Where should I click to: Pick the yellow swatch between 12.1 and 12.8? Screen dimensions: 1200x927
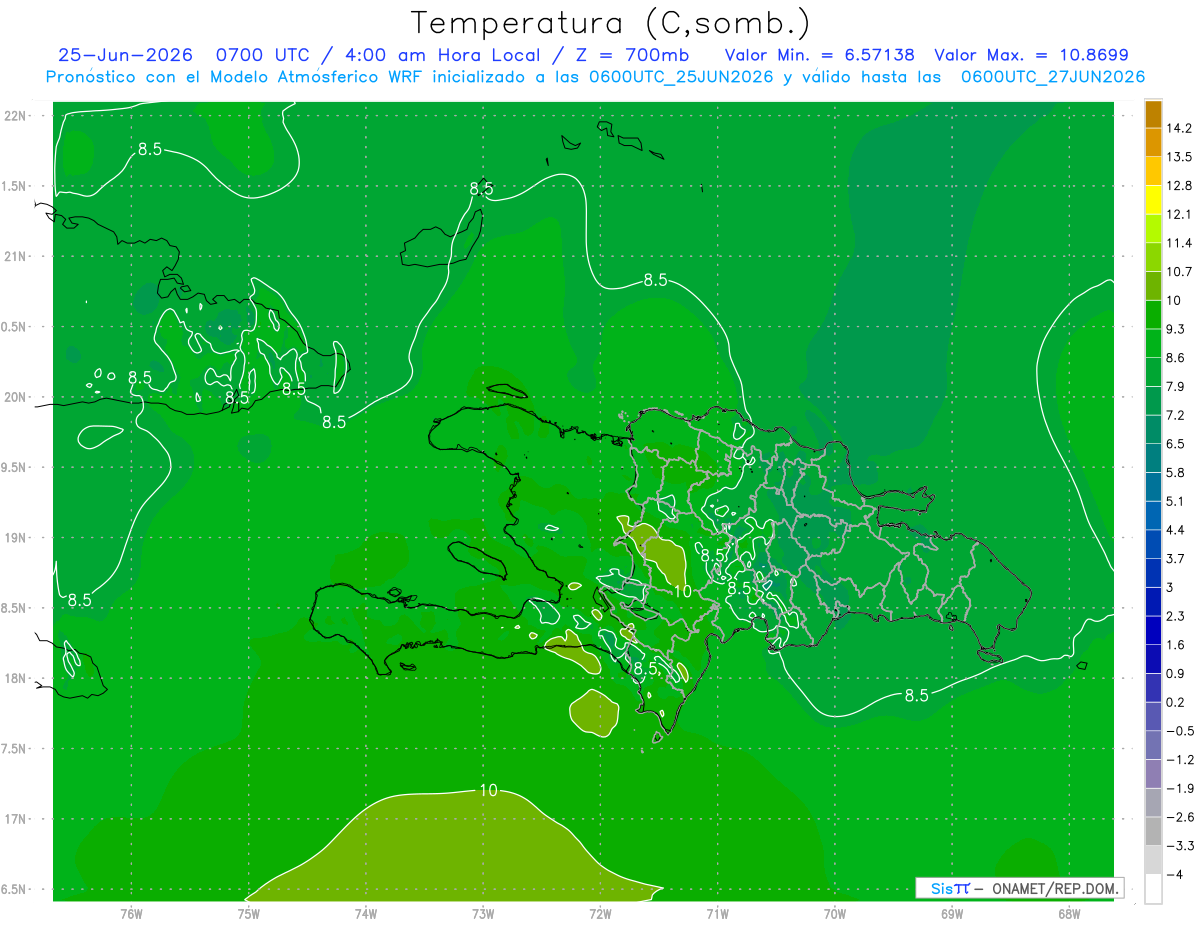tap(1153, 200)
